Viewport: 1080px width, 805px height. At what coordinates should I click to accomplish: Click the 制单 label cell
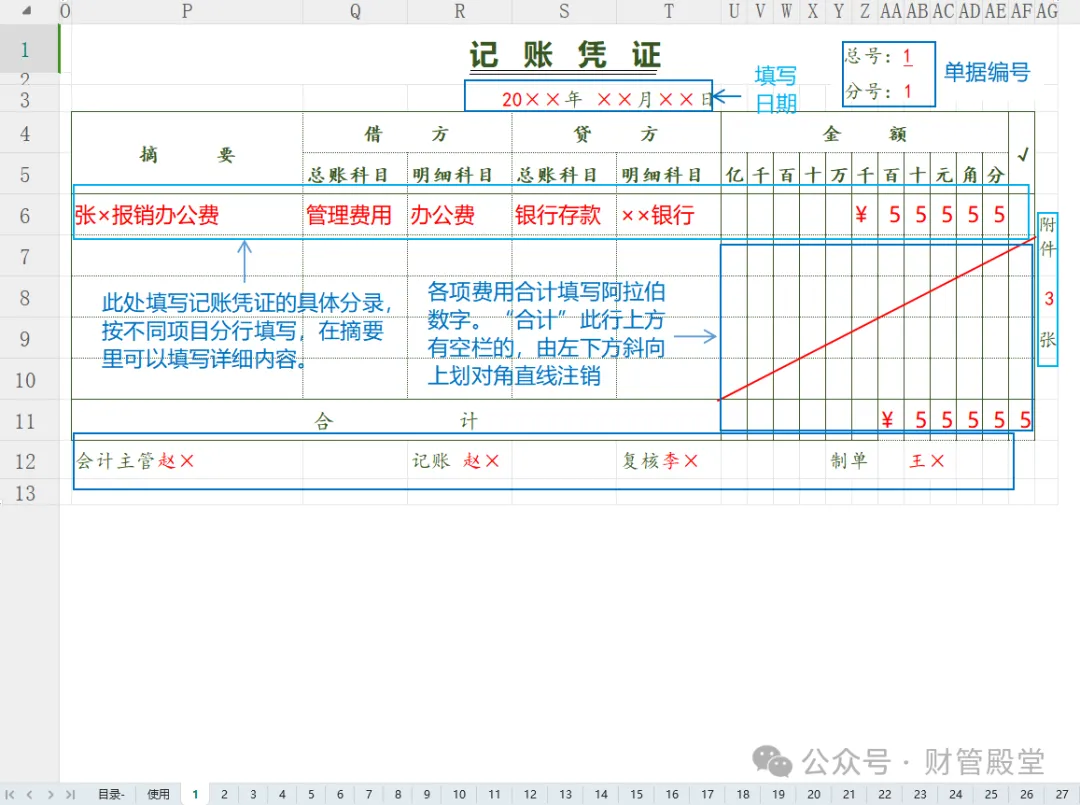tap(849, 461)
